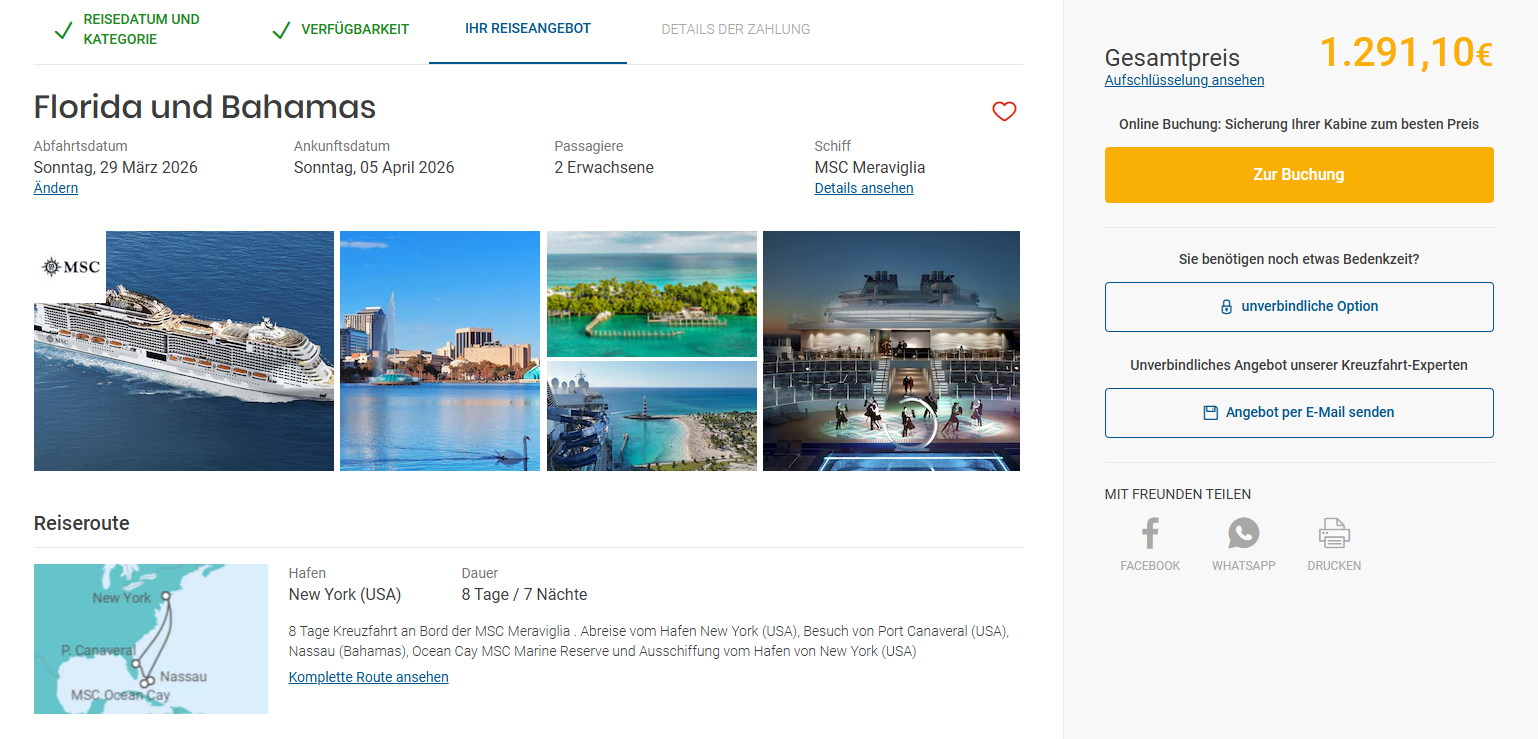Select the Ihr Reiseangebot tab
Image resolution: width=1538 pixels, height=739 pixels.
click(528, 29)
